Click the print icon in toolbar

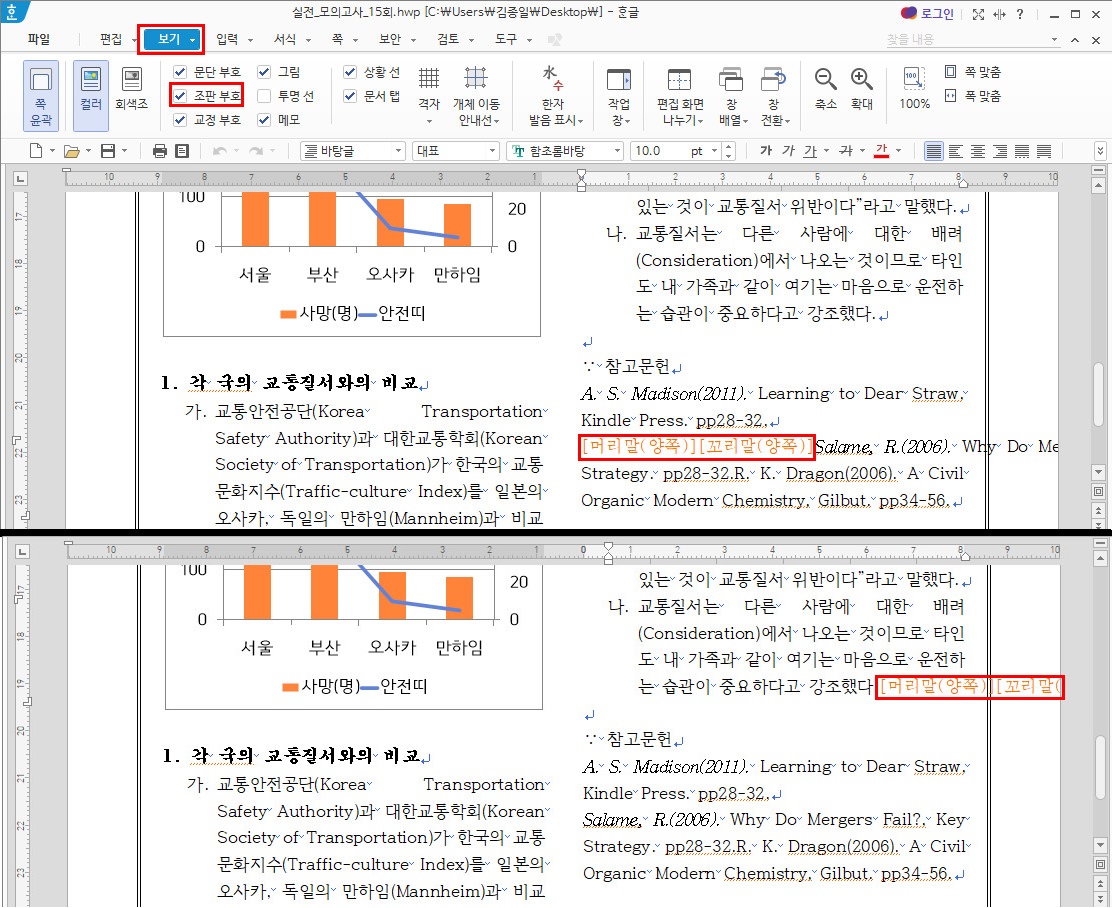[x=159, y=151]
